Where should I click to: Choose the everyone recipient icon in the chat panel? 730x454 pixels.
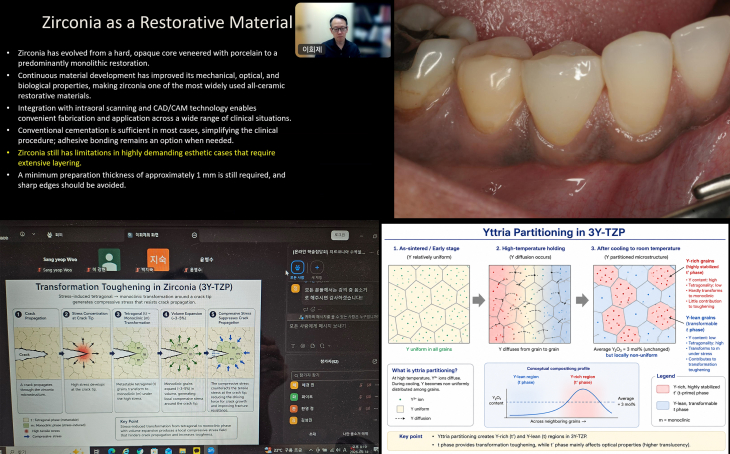point(297,267)
